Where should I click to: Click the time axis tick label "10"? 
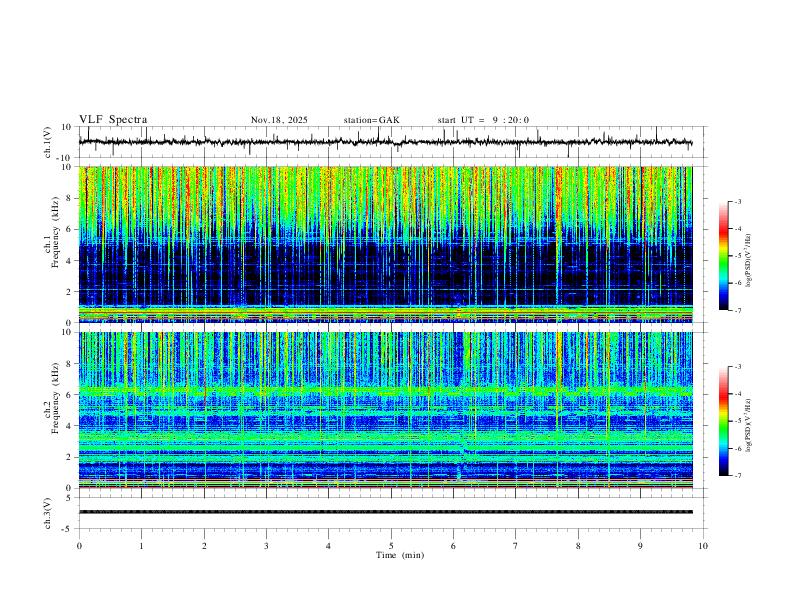[703, 546]
